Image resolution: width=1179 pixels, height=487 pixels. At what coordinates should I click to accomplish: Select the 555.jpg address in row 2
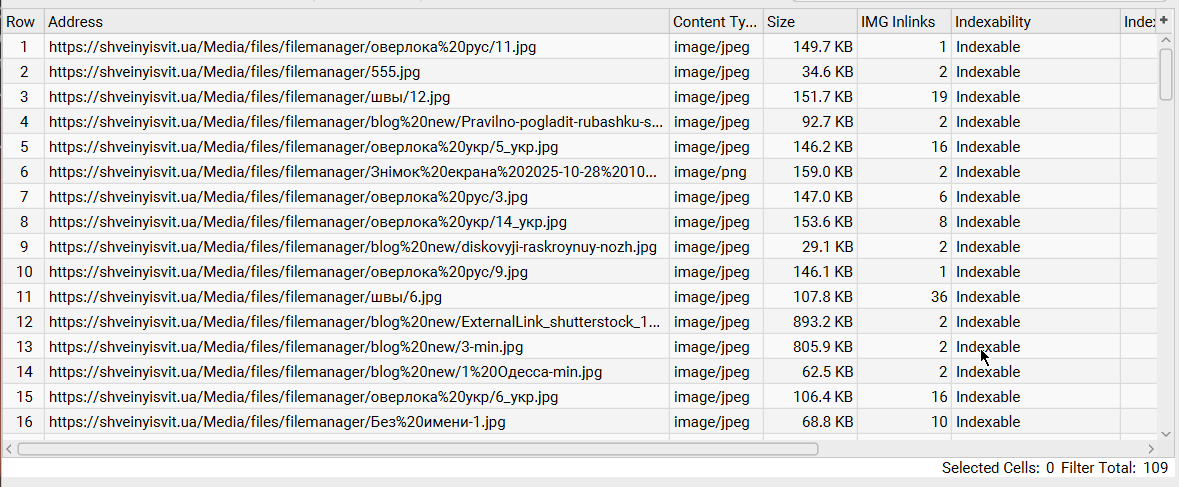(x=234, y=72)
